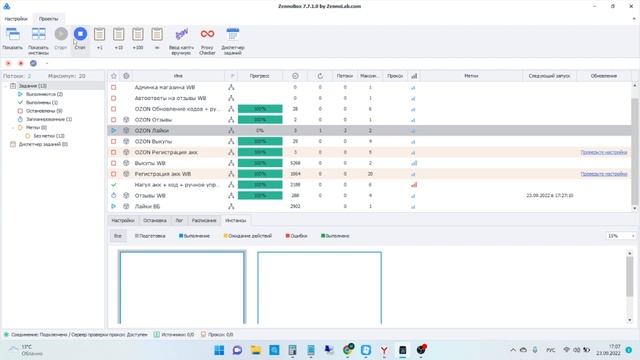The width and height of the screenshot is (640, 360).
Task: Click progress bar of Отзывы WB row
Action: pos(260,196)
